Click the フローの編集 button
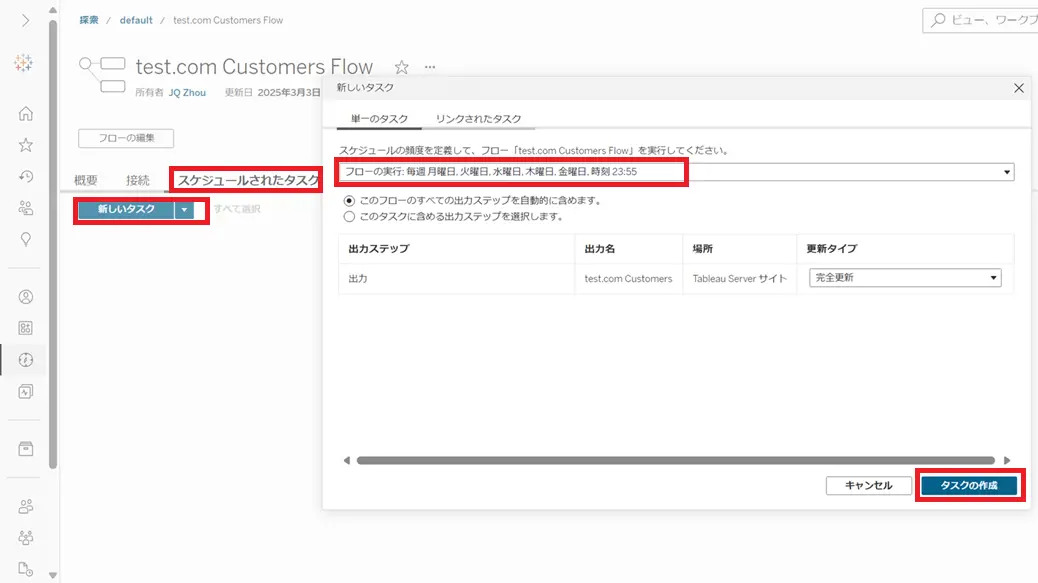Image resolution: width=1038 pixels, height=583 pixels. click(126, 138)
